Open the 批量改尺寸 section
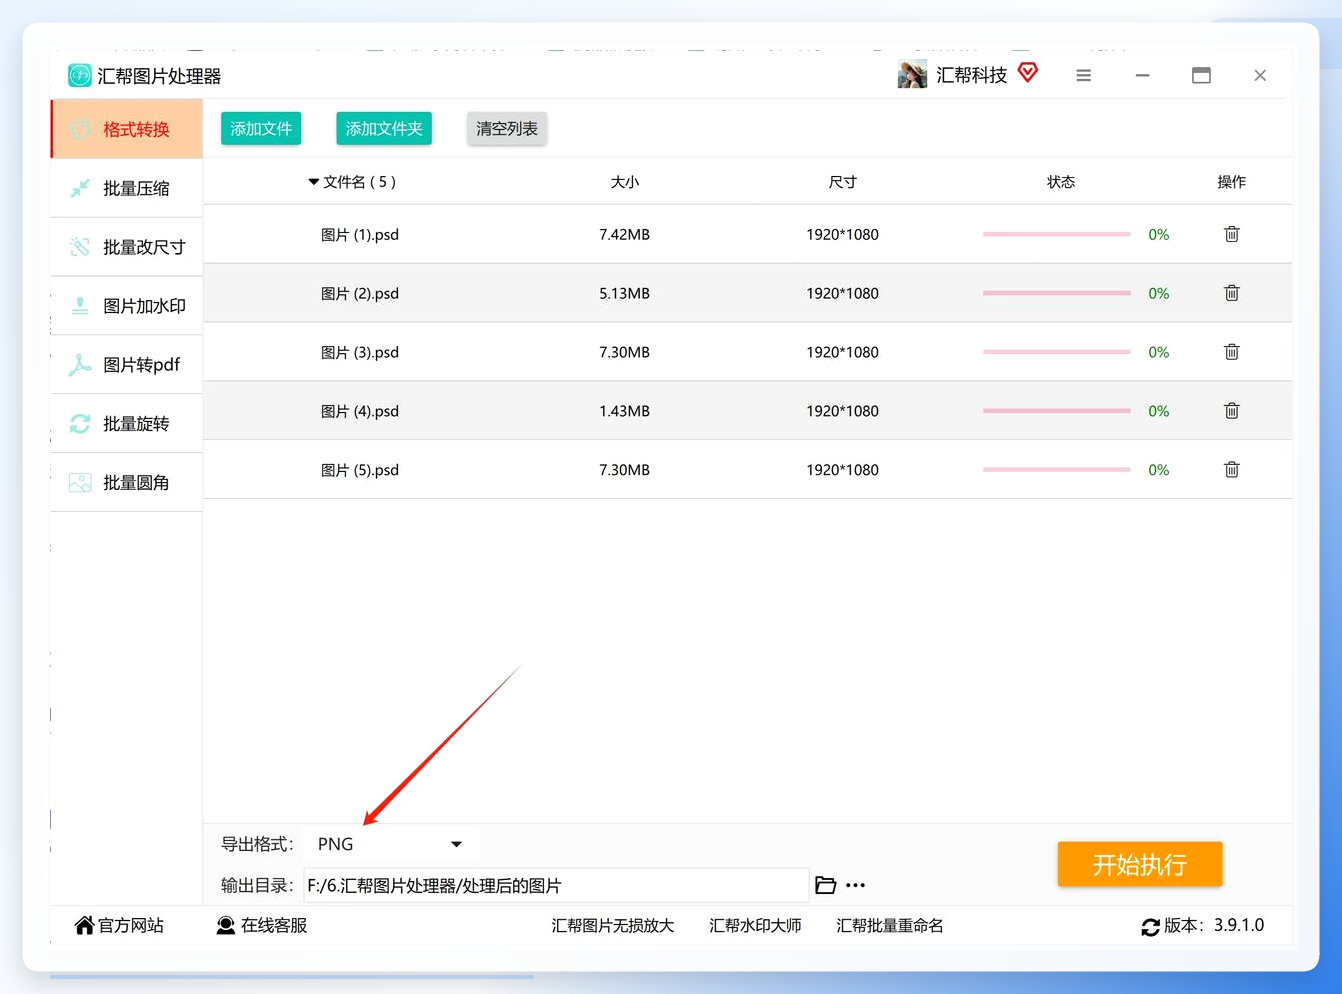This screenshot has height=994, width=1342. point(127,247)
